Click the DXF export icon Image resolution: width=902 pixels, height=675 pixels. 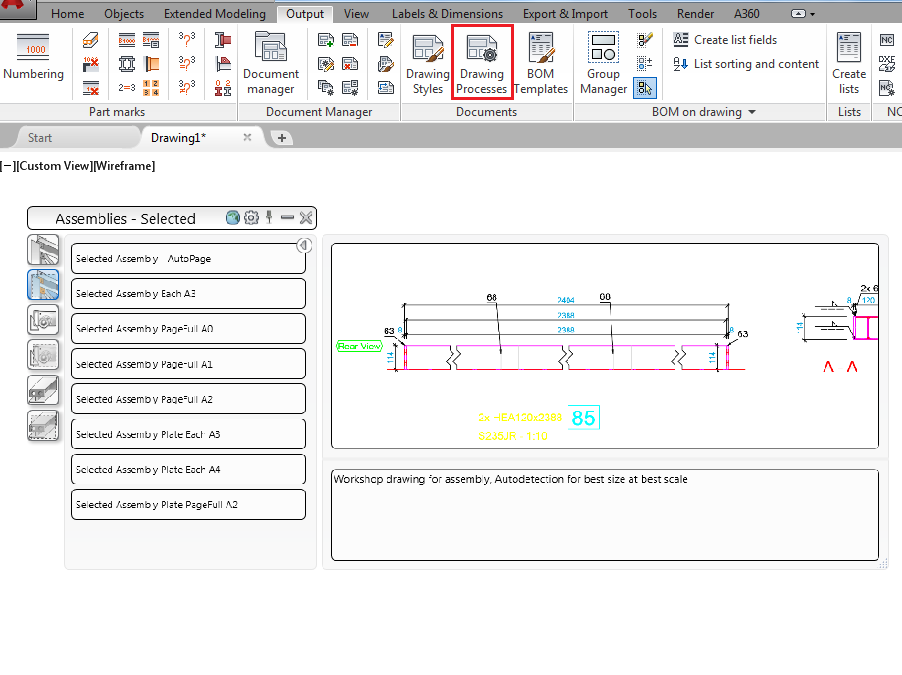point(886,64)
